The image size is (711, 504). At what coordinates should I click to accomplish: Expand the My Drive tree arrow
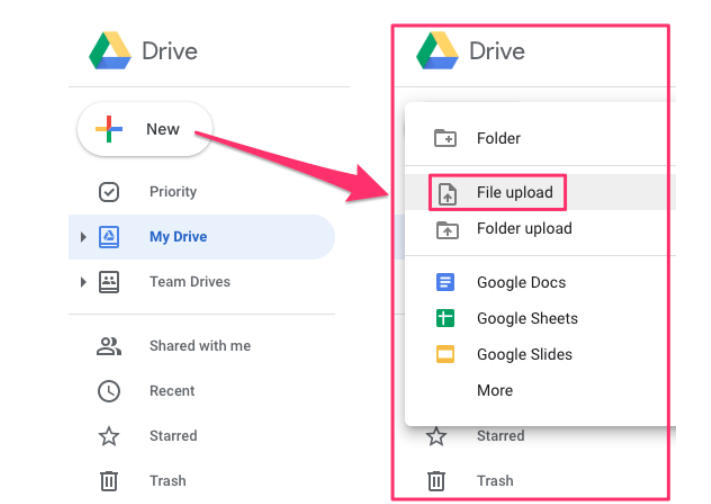(x=82, y=237)
